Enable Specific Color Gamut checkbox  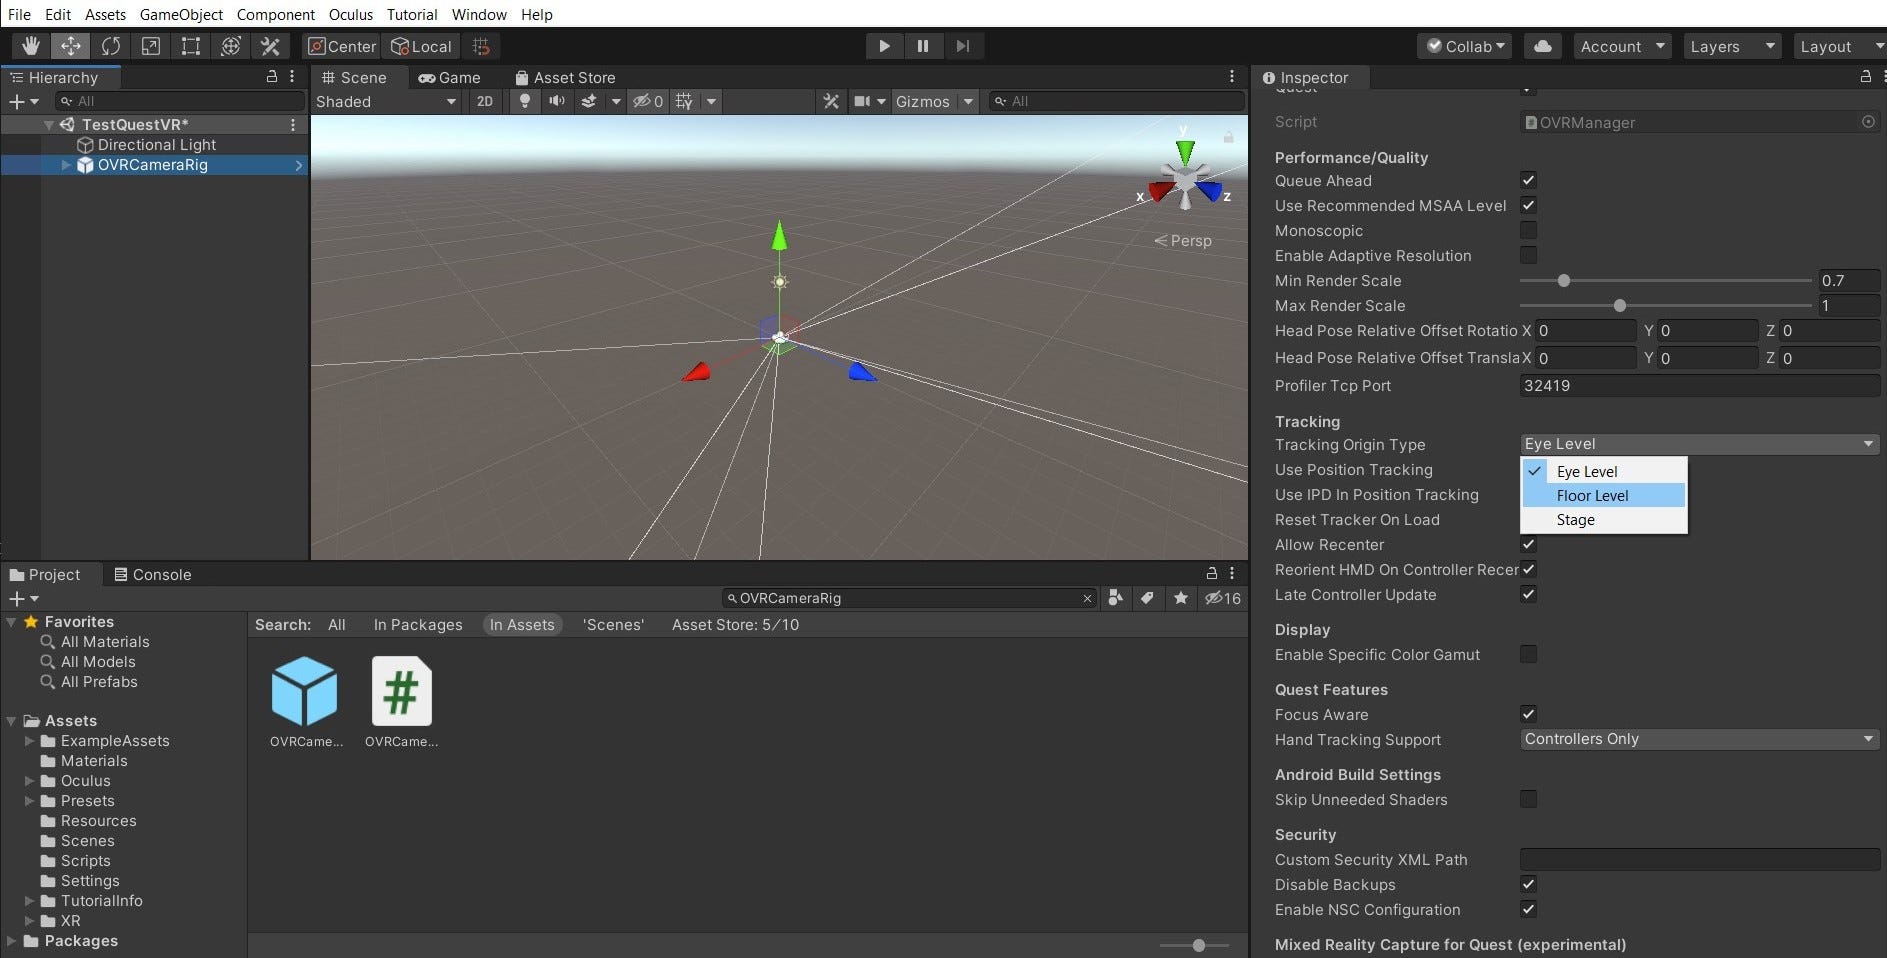coord(1528,654)
